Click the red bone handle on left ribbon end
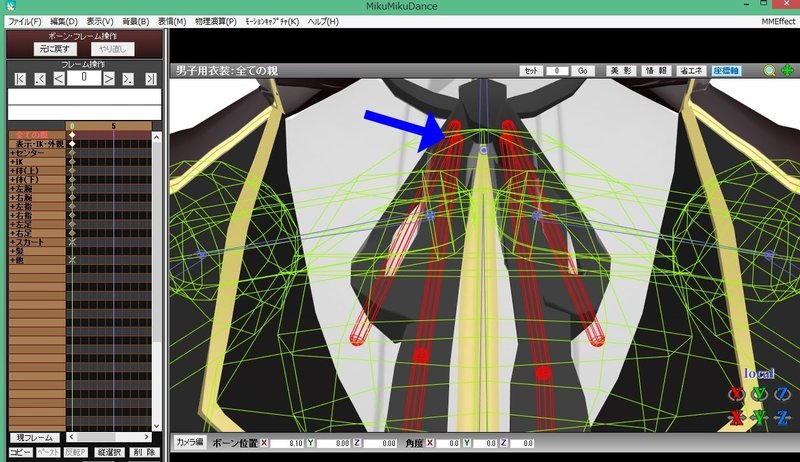Viewport: 800px width, 462px height. click(x=357, y=338)
